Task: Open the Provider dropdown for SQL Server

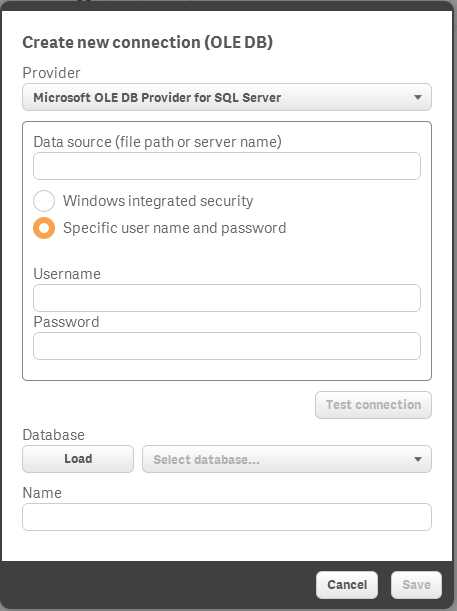Action: click(227, 97)
